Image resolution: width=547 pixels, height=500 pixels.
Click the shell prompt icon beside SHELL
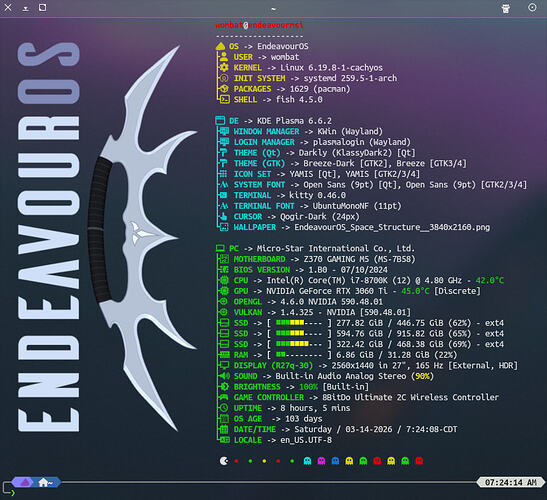point(224,99)
